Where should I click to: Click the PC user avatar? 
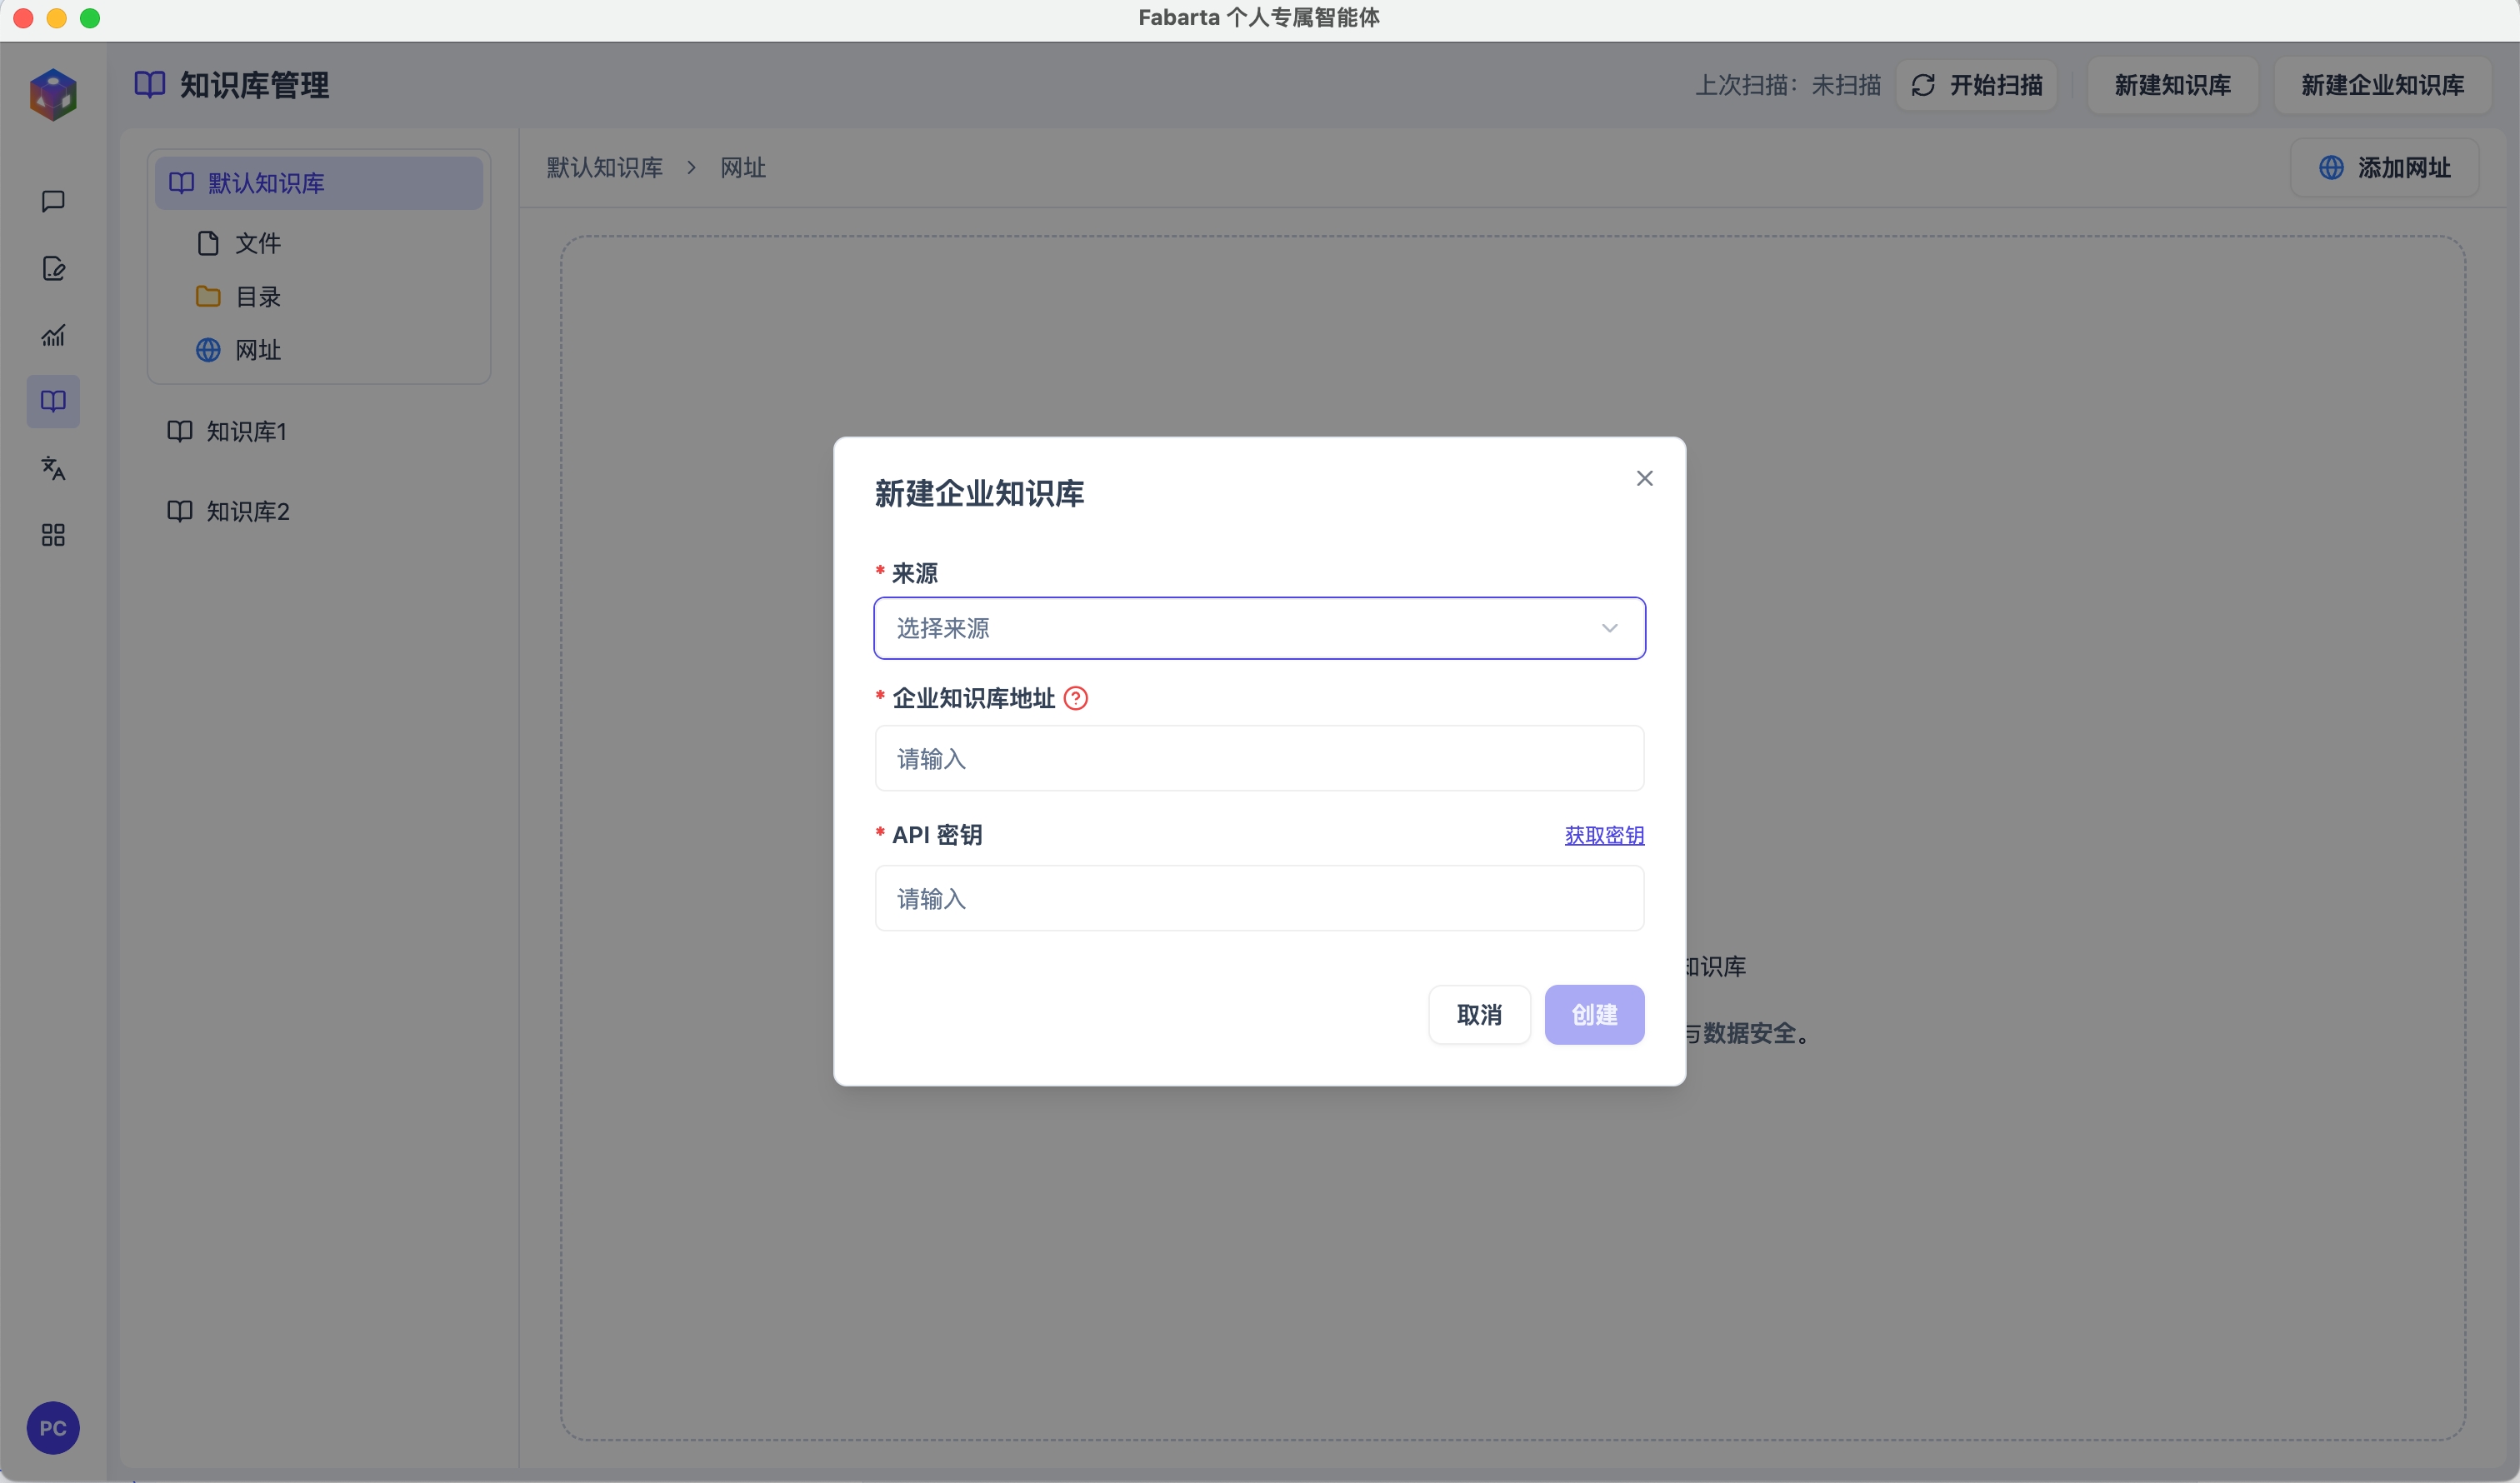(x=53, y=1427)
